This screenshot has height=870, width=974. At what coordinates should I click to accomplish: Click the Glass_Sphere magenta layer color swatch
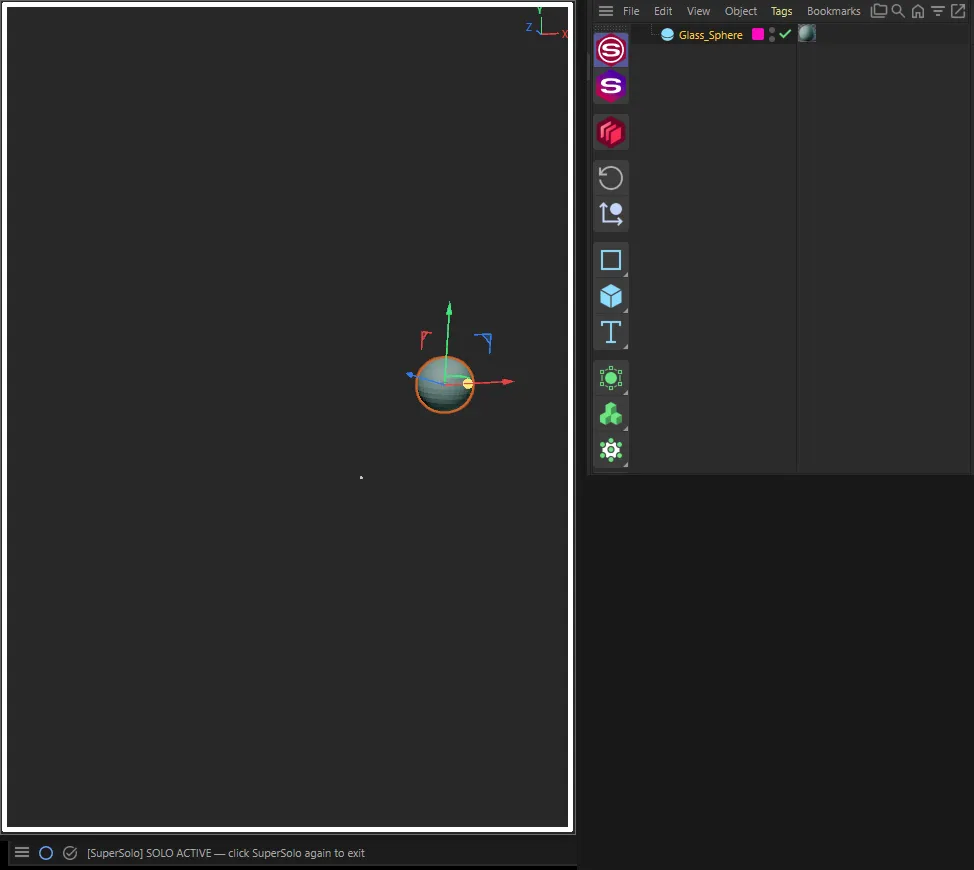[x=758, y=34]
